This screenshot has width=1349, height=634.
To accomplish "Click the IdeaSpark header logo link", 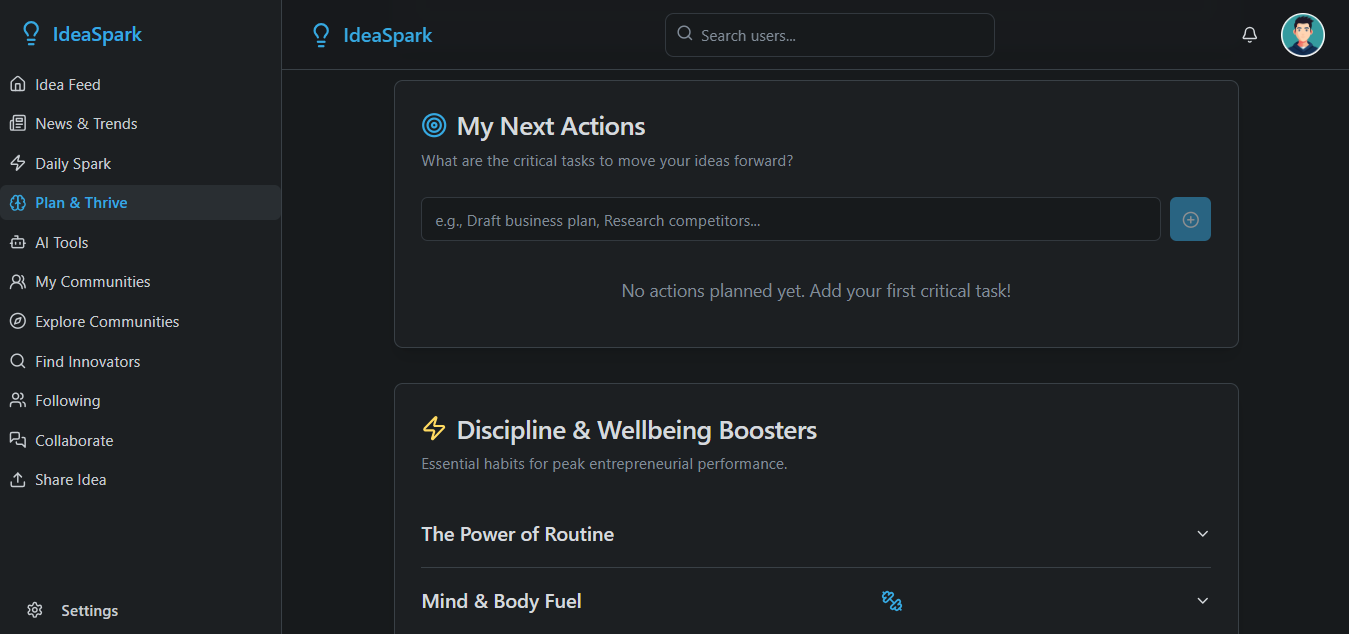I will click(372, 35).
